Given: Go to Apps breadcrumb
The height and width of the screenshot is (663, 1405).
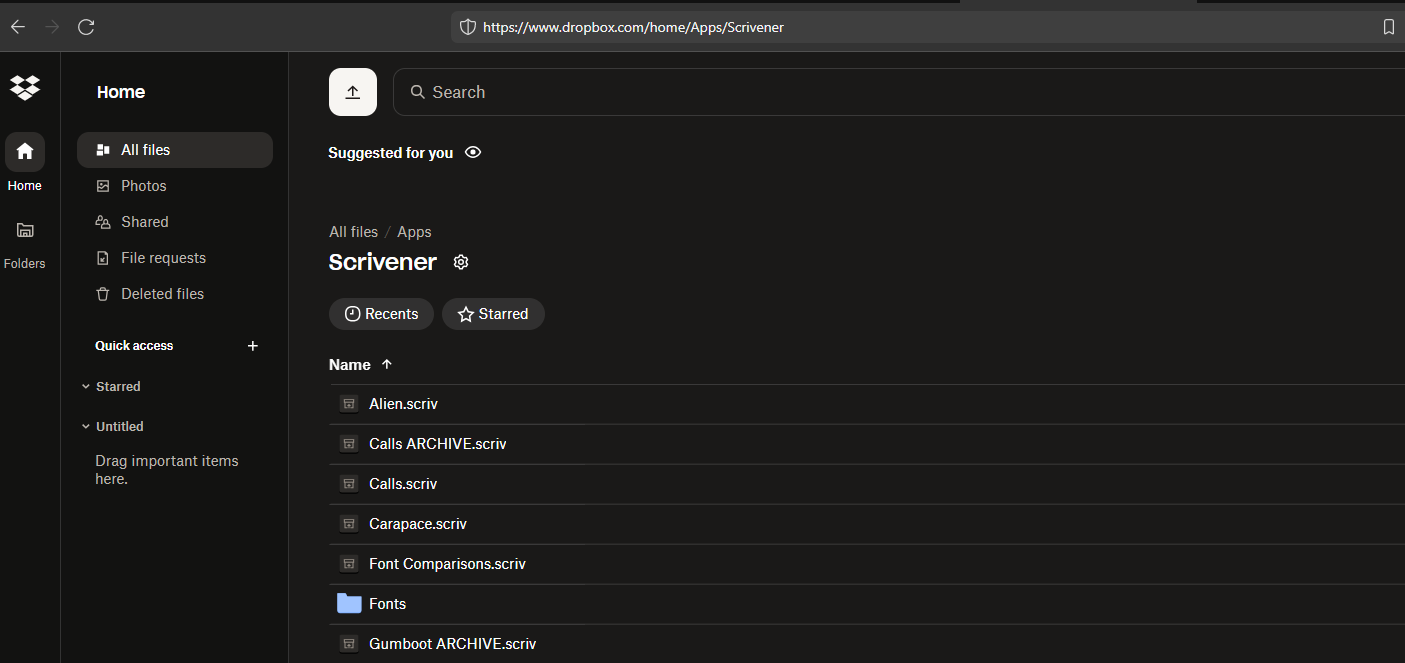Looking at the screenshot, I should point(414,232).
